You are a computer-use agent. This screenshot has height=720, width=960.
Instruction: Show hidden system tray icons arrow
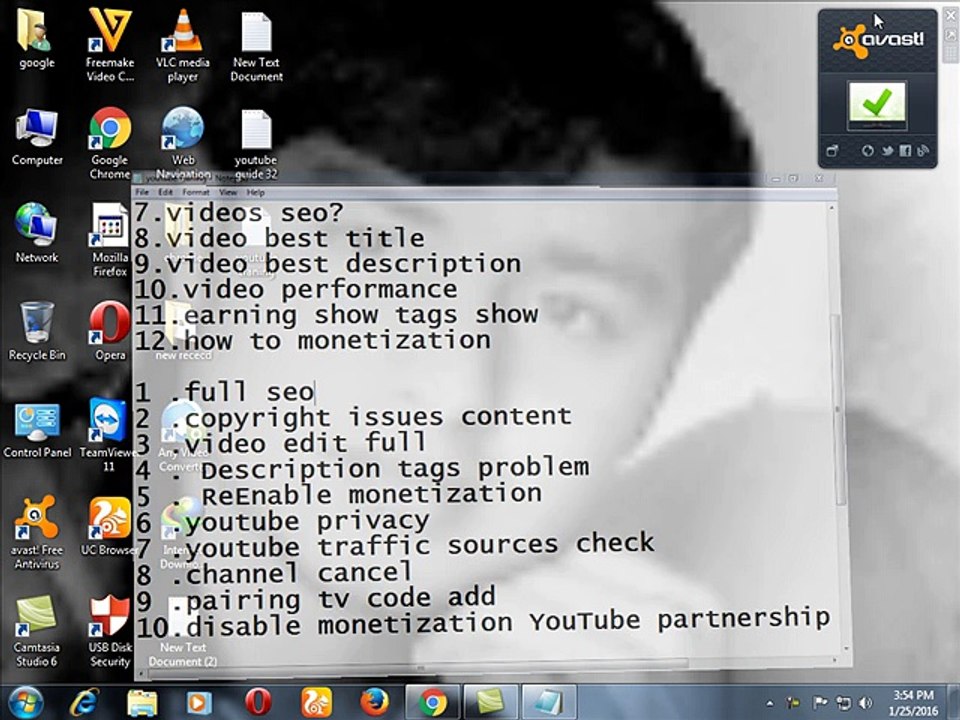(x=770, y=703)
